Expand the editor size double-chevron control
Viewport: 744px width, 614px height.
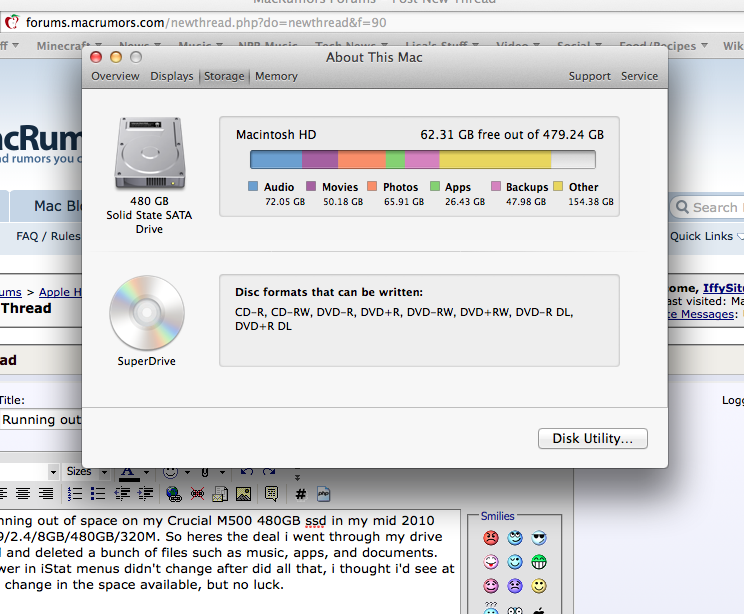(297, 474)
